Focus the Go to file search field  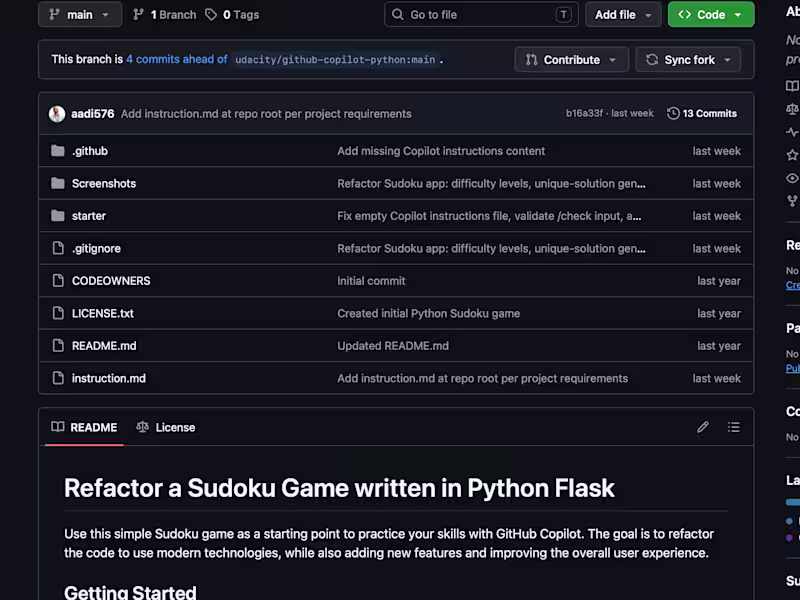(481, 14)
